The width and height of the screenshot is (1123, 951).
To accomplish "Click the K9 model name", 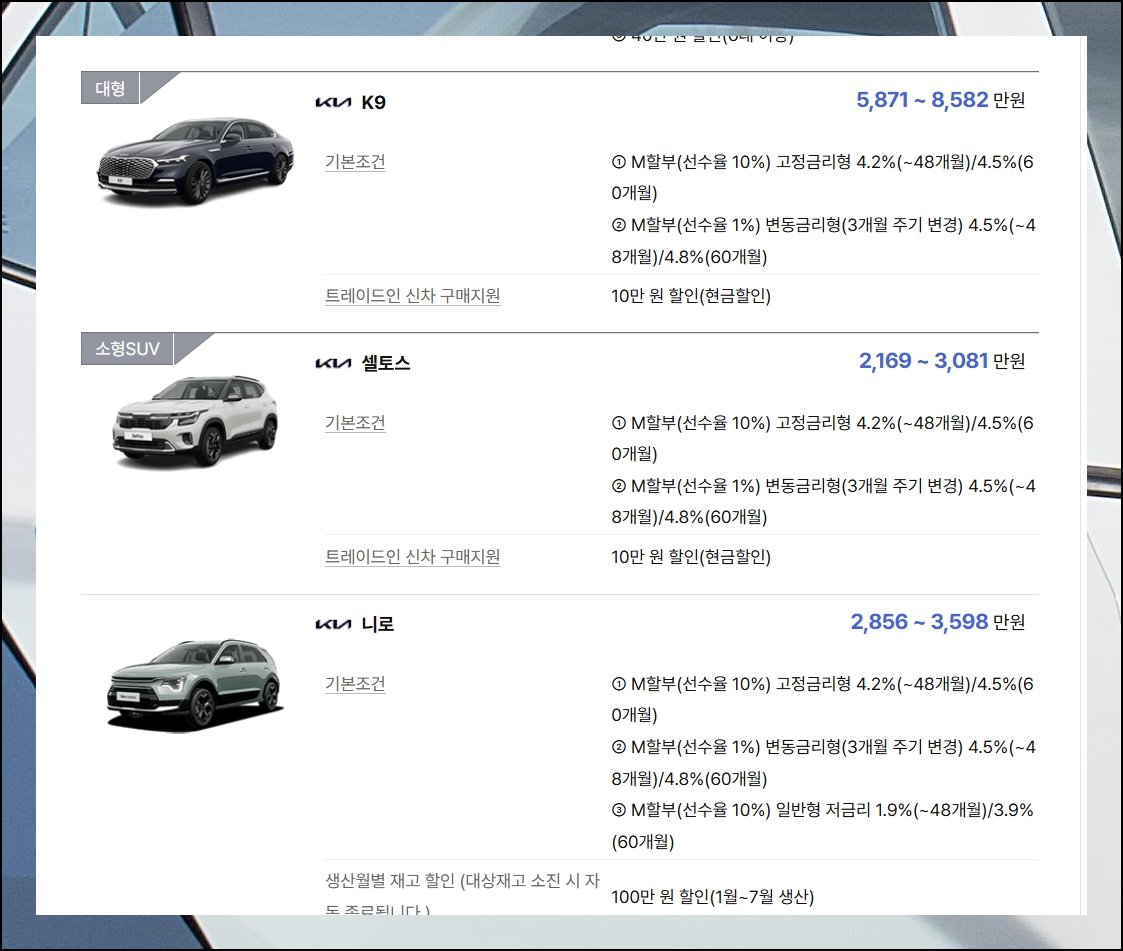I will click(x=373, y=102).
